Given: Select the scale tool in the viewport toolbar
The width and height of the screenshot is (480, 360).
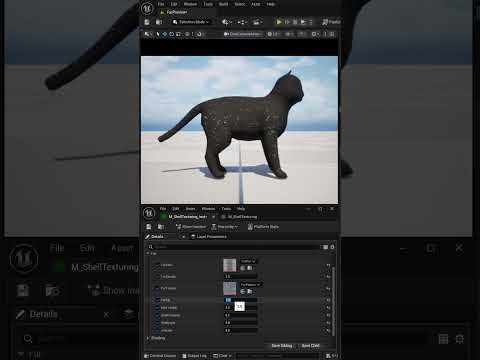Looking at the screenshot, I should coord(178,34).
